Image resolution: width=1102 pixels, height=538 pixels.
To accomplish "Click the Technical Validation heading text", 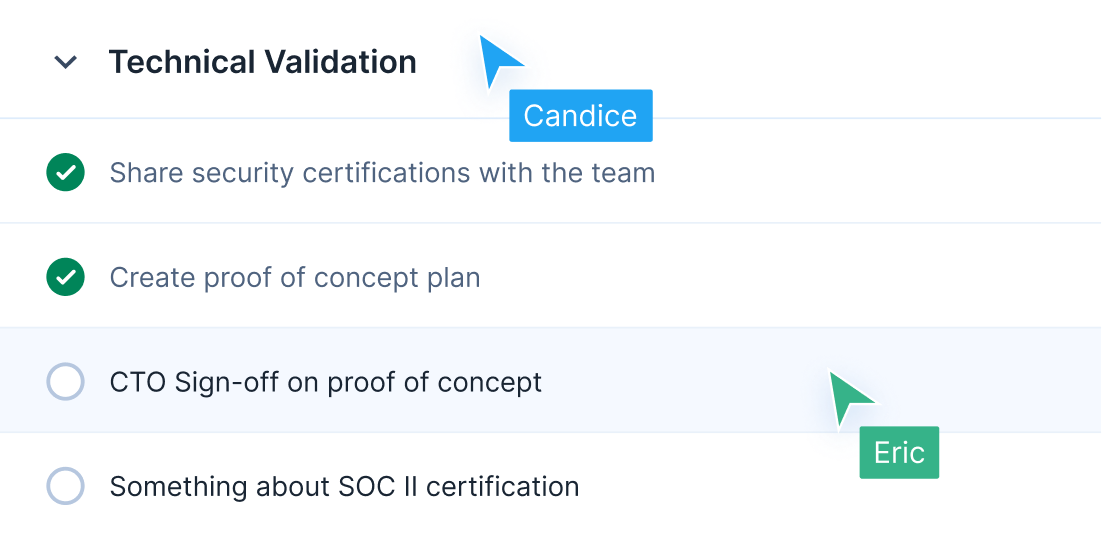I will pyautogui.click(x=262, y=62).
